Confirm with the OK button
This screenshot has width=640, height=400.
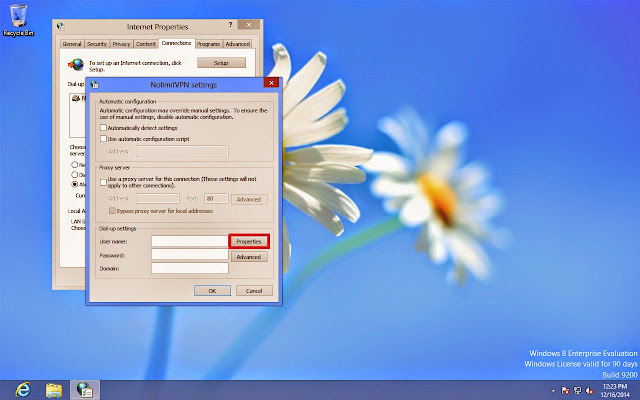tap(212, 291)
